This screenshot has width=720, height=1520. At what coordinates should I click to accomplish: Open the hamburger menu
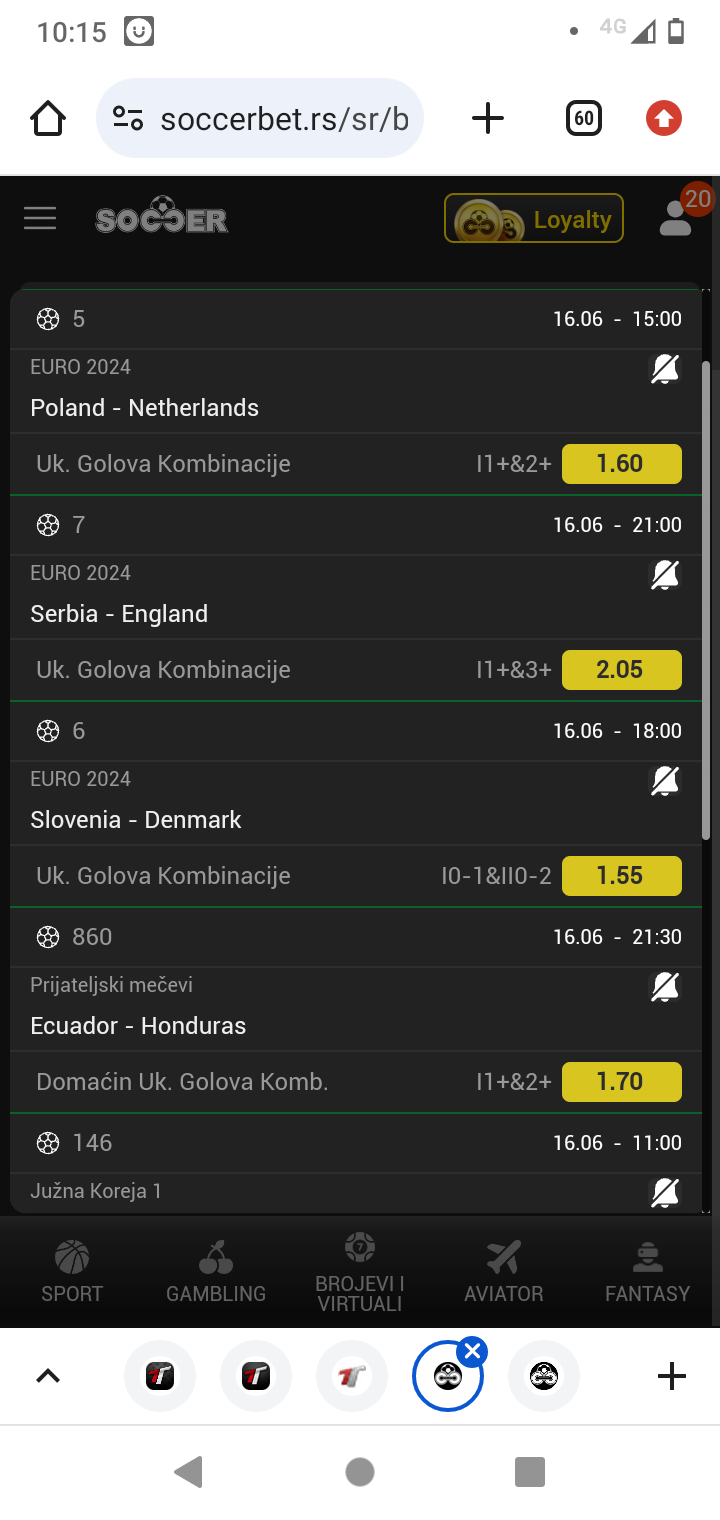[40, 218]
